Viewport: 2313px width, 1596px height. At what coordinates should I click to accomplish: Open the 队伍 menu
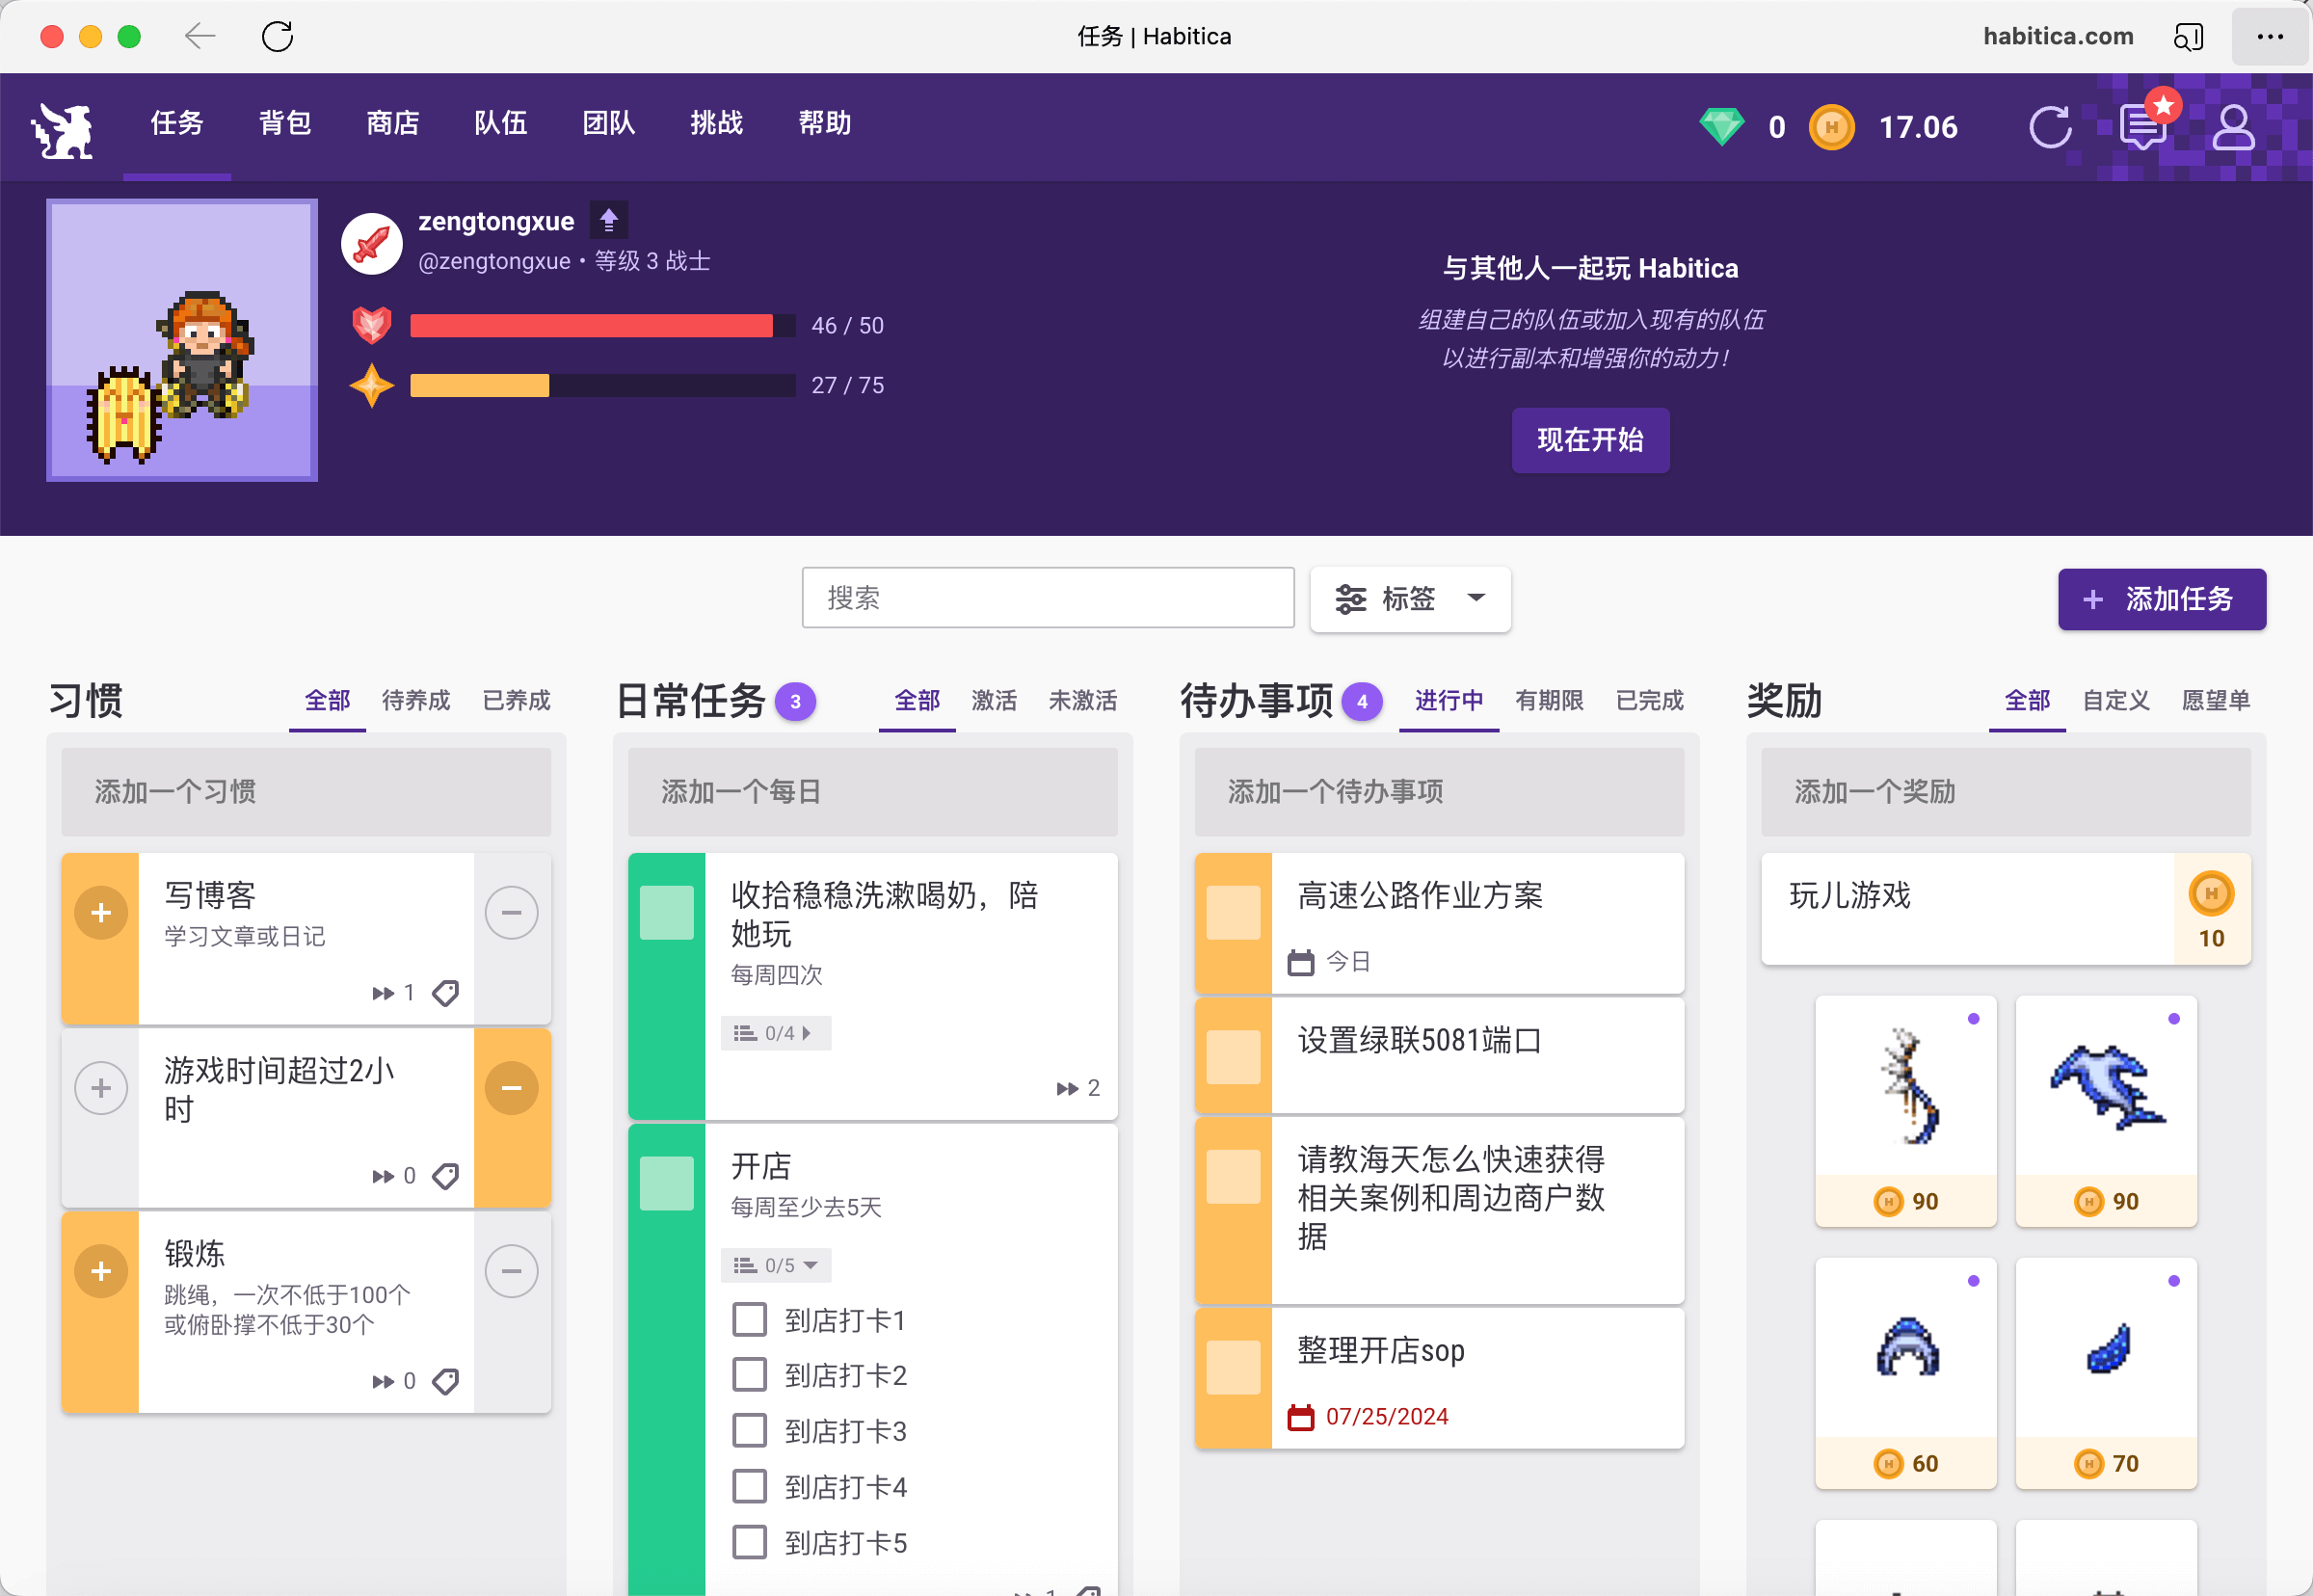pos(501,123)
